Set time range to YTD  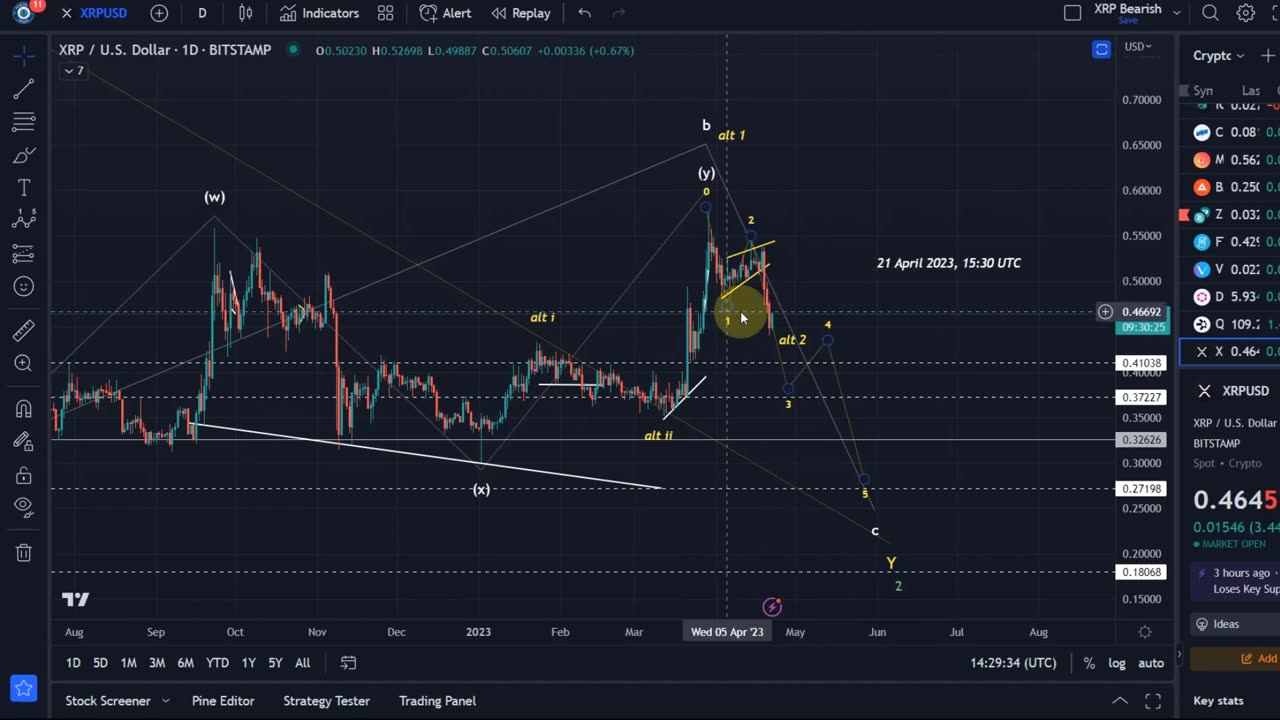click(217, 663)
